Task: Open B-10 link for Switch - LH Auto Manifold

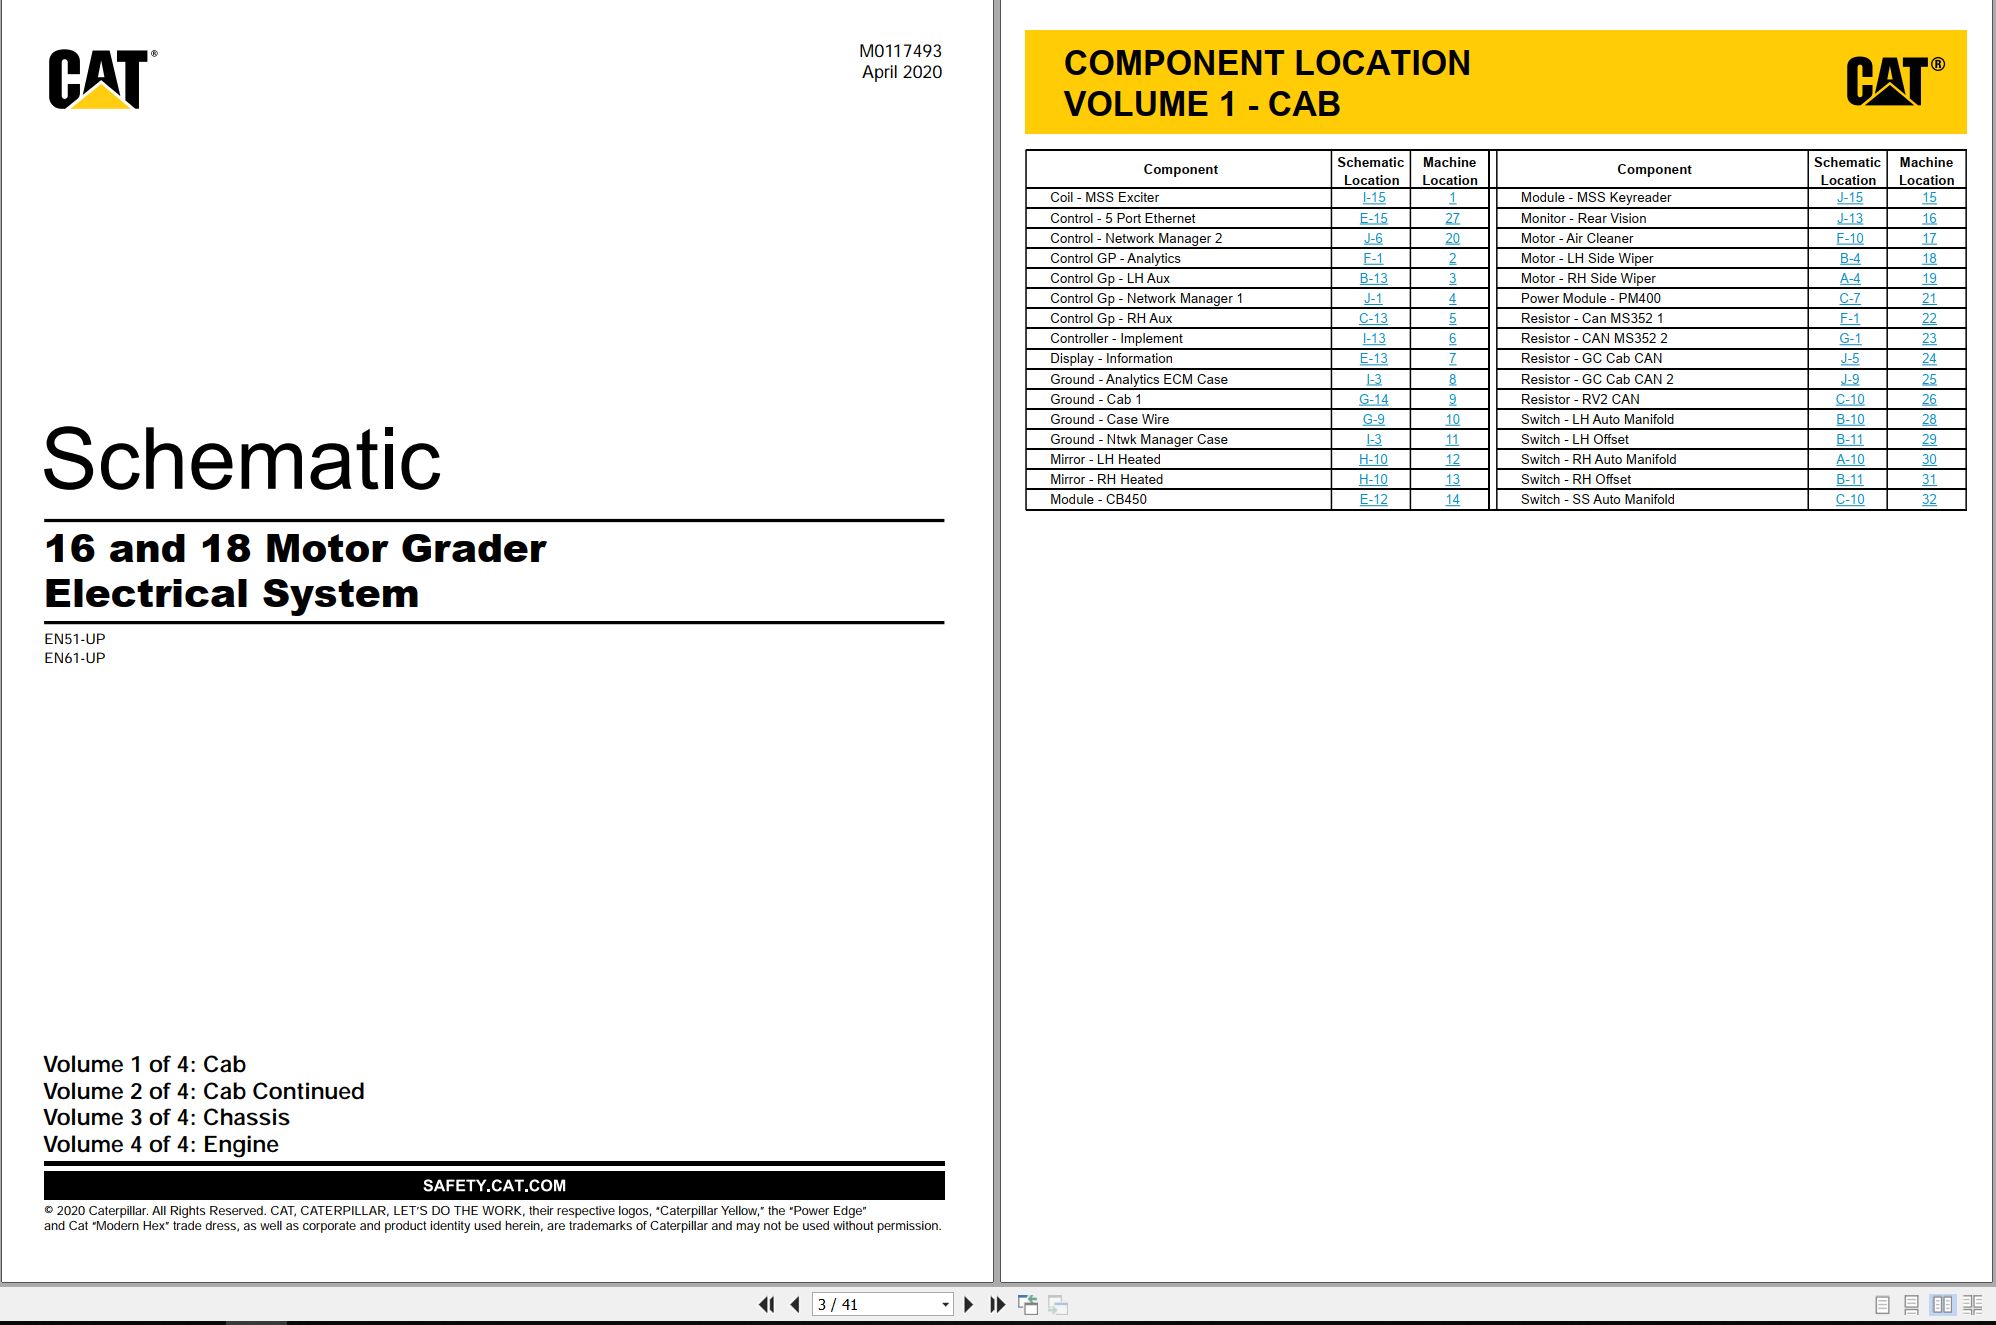Action: tap(1850, 419)
